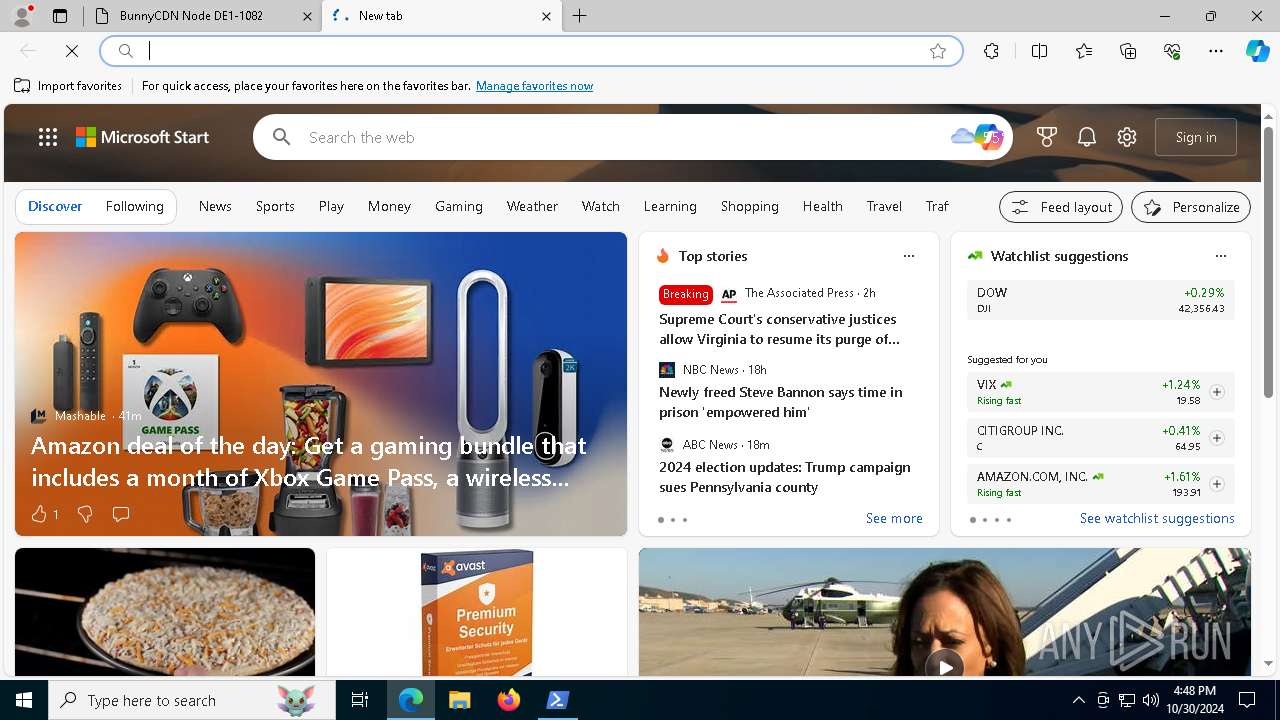
Task: Open the Avast Premium Security ad card
Action: pyautogui.click(x=477, y=612)
